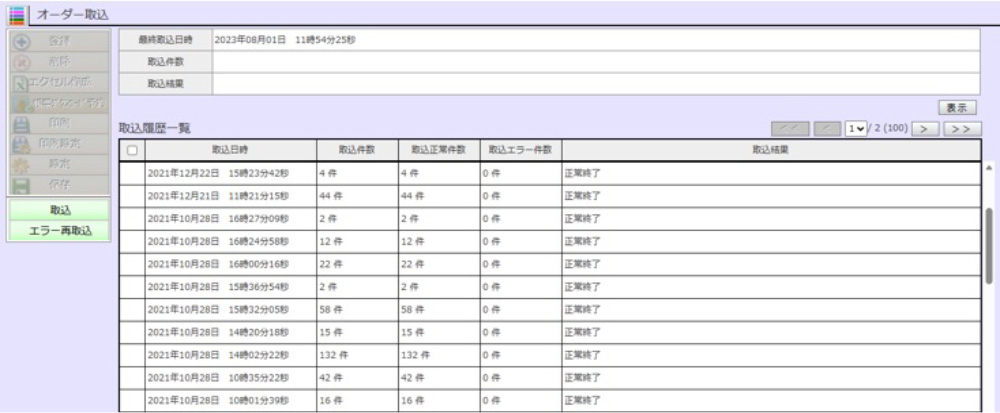Screen dimensions: 1000x413
Task: Click the 取込日時 column header
Action: (230, 150)
